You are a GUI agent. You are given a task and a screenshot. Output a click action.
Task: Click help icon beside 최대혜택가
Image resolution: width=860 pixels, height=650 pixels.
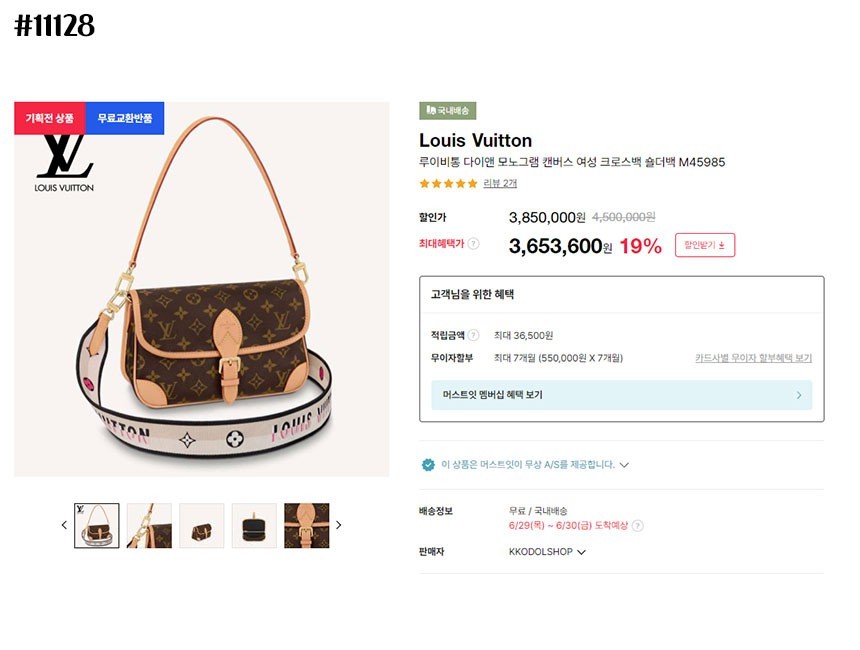474,244
